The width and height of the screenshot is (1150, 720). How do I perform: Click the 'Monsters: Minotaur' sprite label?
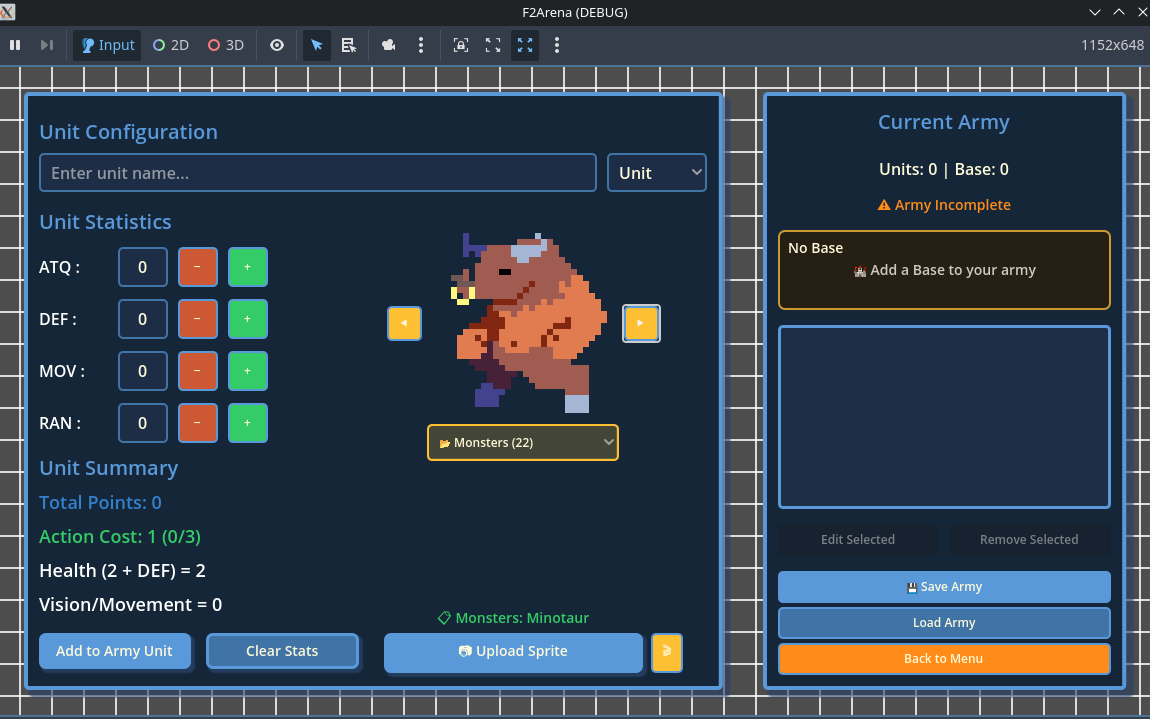coord(513,618)
